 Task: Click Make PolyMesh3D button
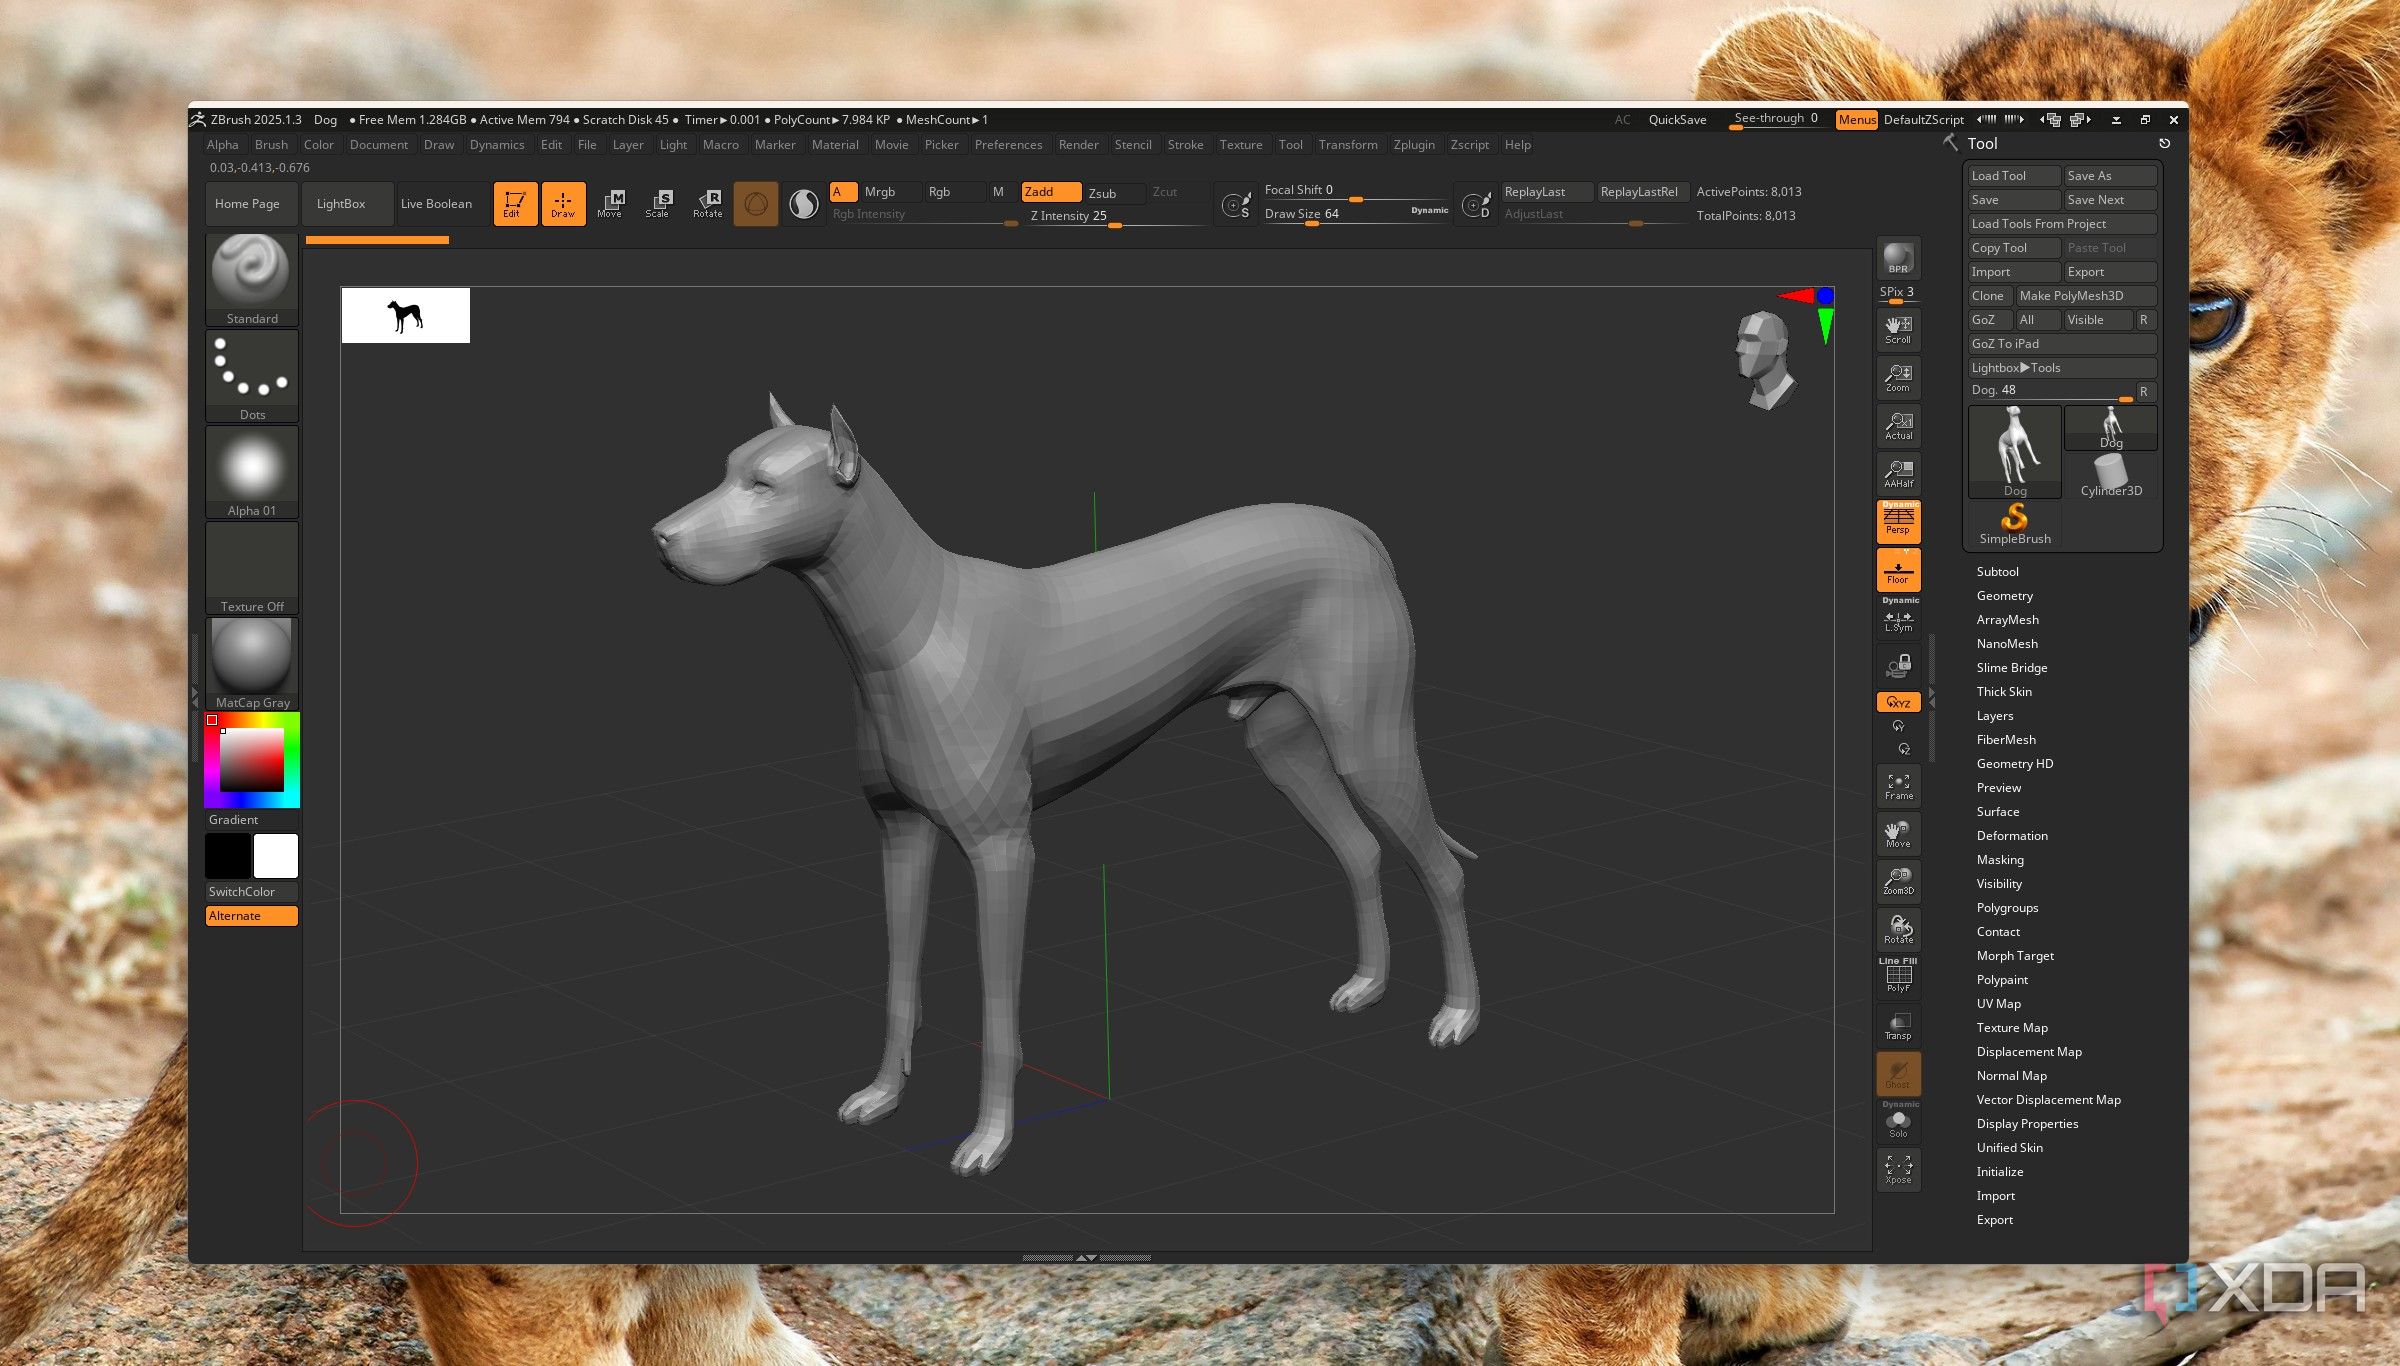click(2085, 296)
